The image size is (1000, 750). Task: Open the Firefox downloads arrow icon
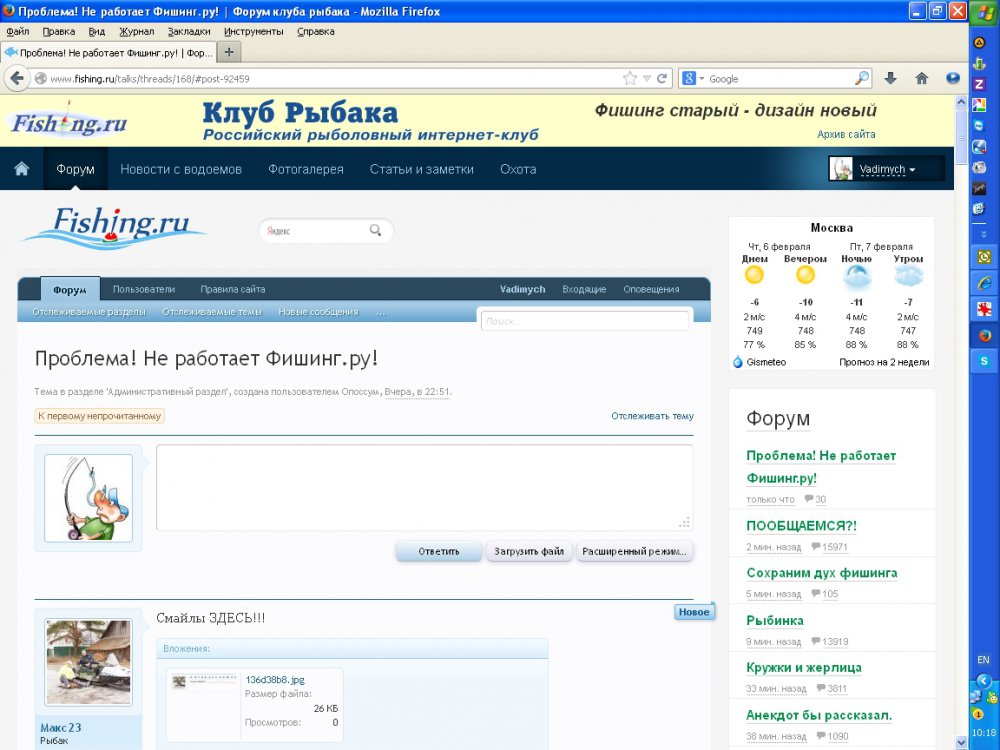tap(891, 78)
